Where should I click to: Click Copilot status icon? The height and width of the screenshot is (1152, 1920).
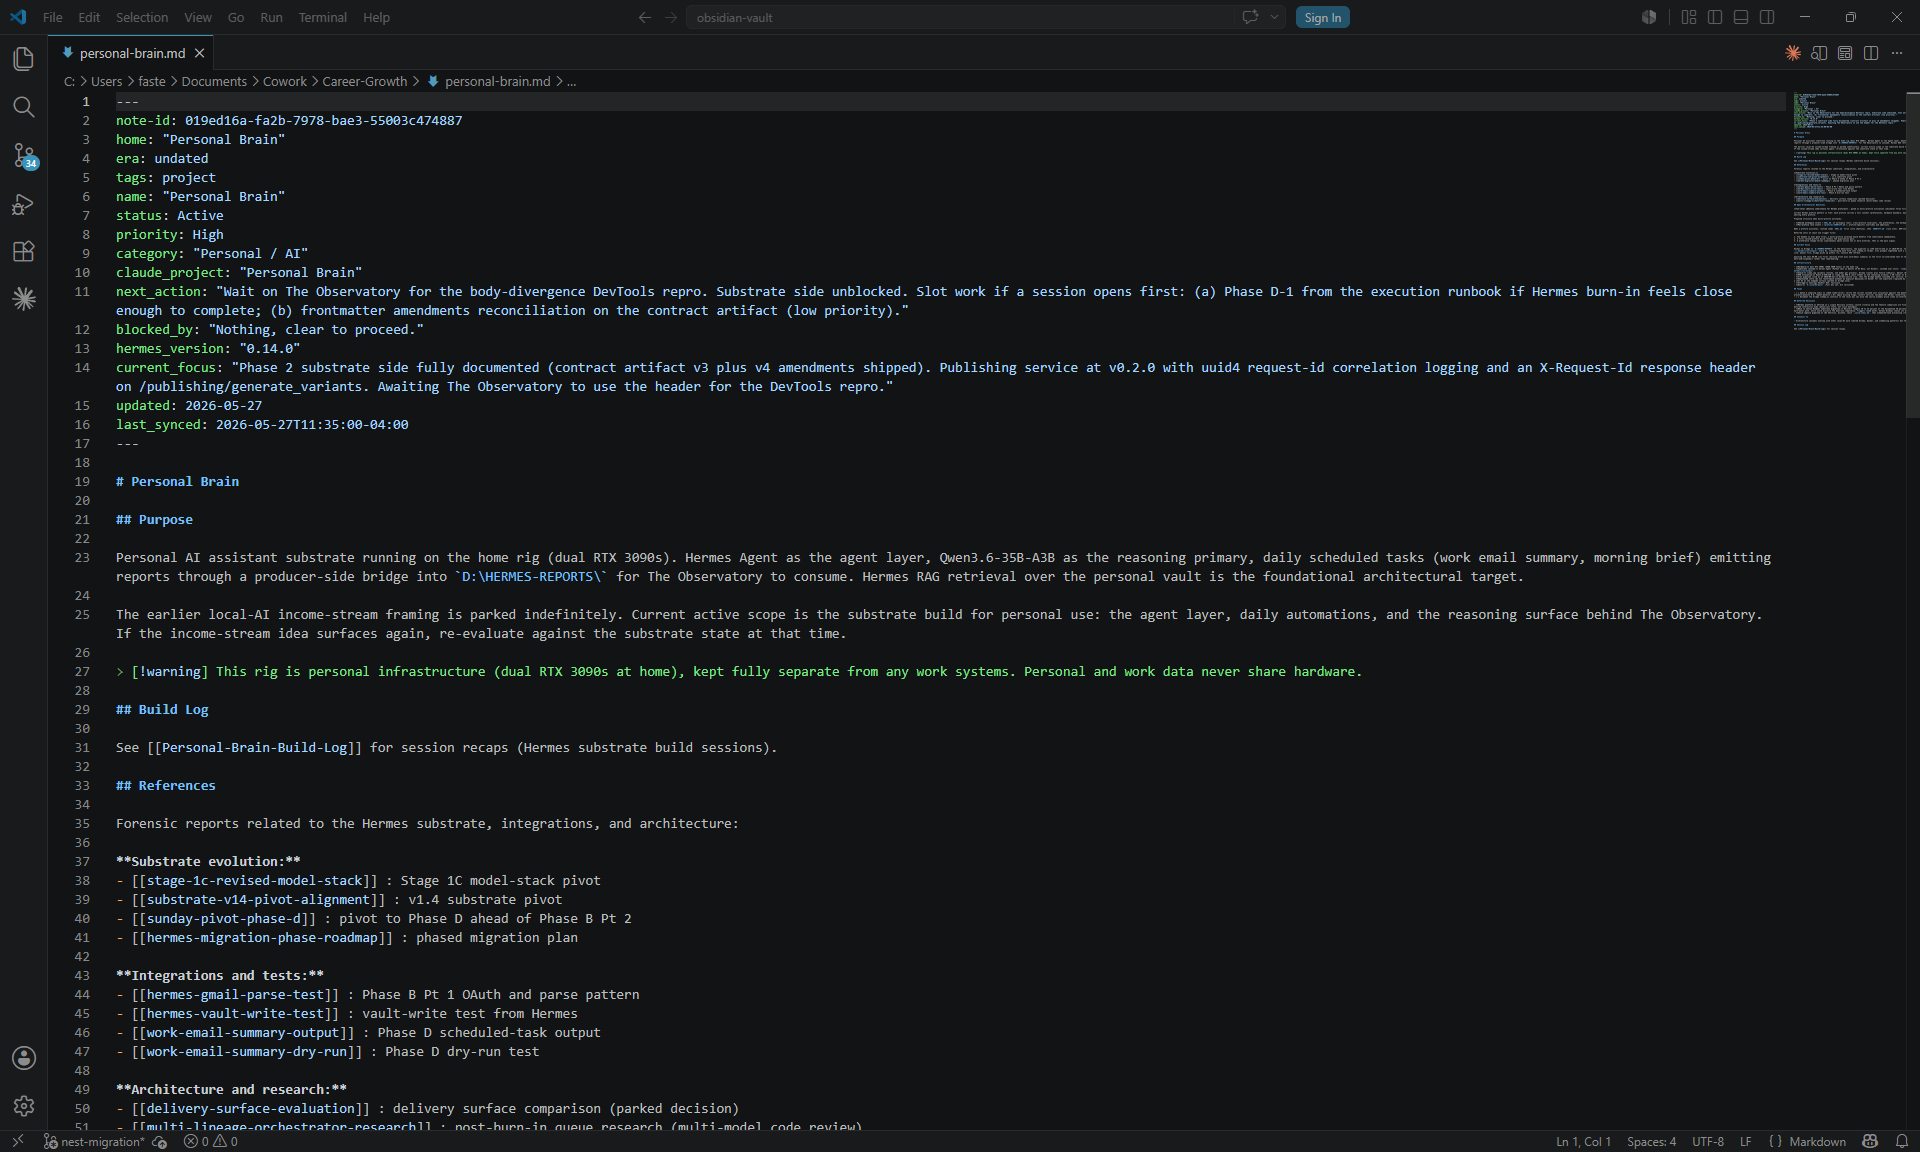(1870, 1141)
